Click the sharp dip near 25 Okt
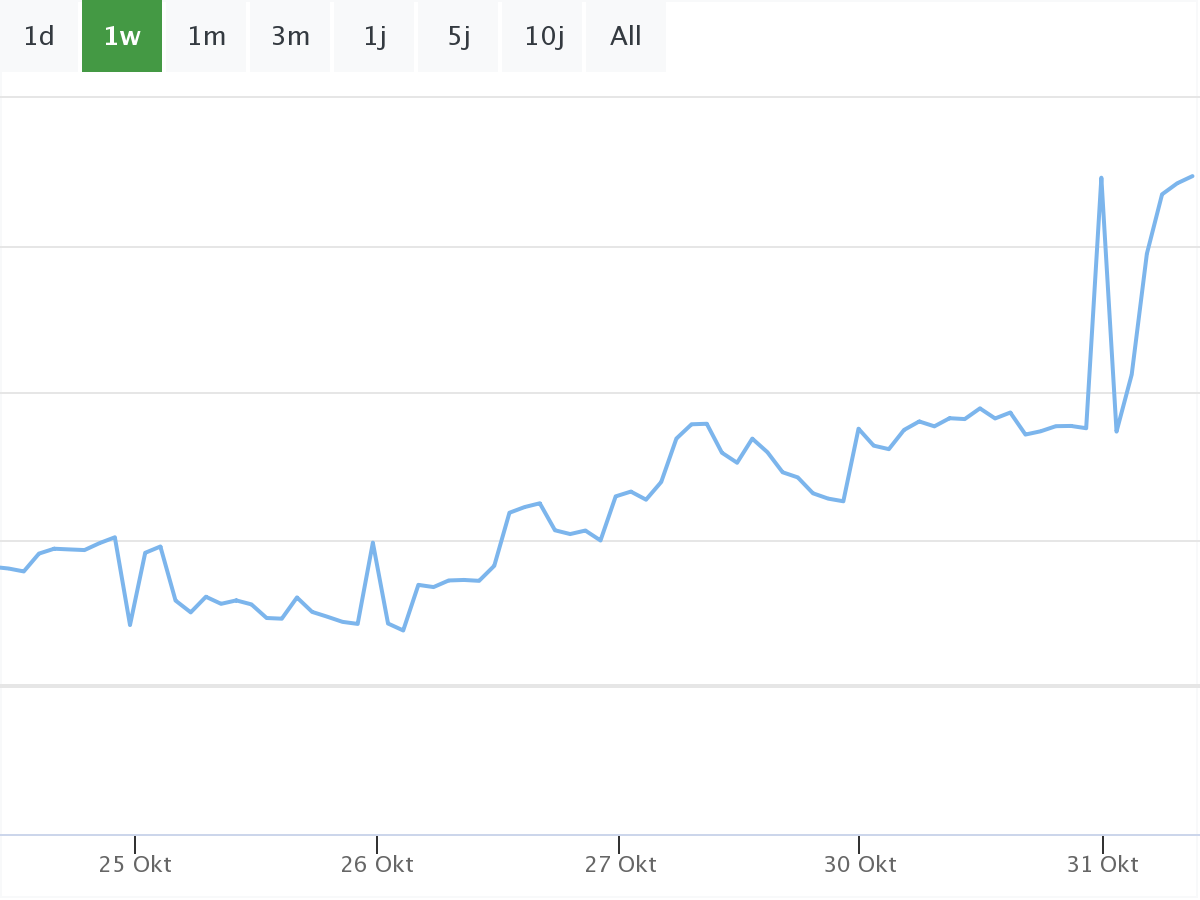The image size is (1200, 900). coord(130,625)
